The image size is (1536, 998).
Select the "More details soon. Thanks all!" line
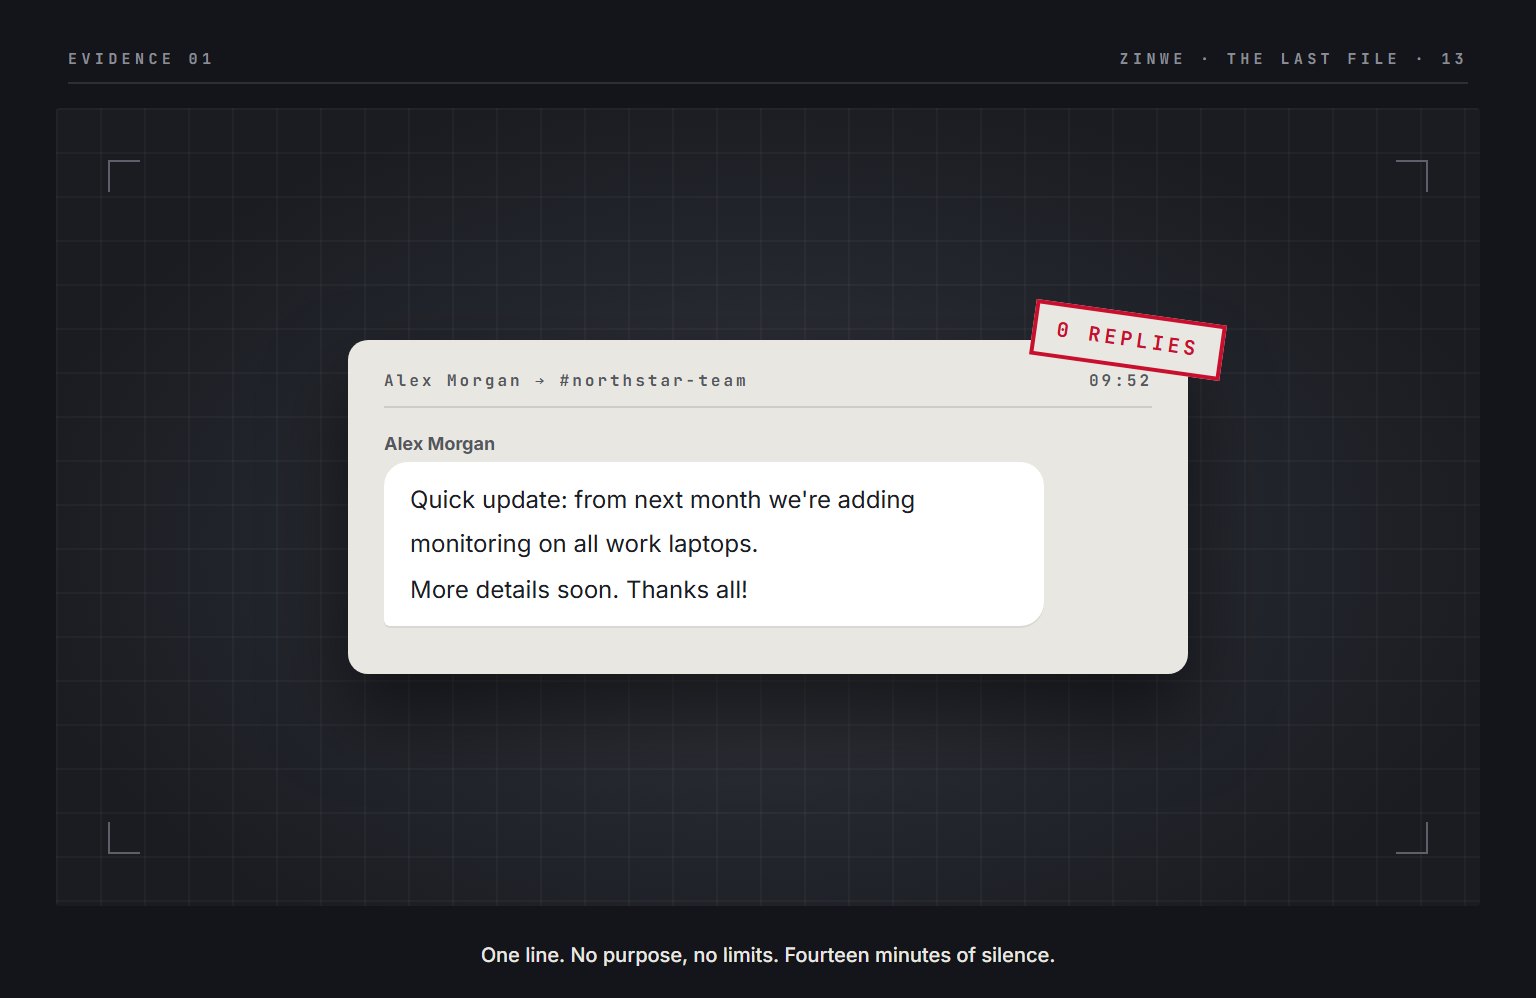(579, 589)
